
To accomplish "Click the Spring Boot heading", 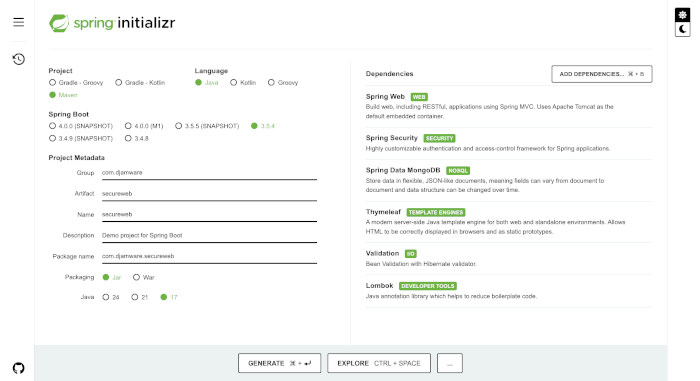I will (69, 114).
